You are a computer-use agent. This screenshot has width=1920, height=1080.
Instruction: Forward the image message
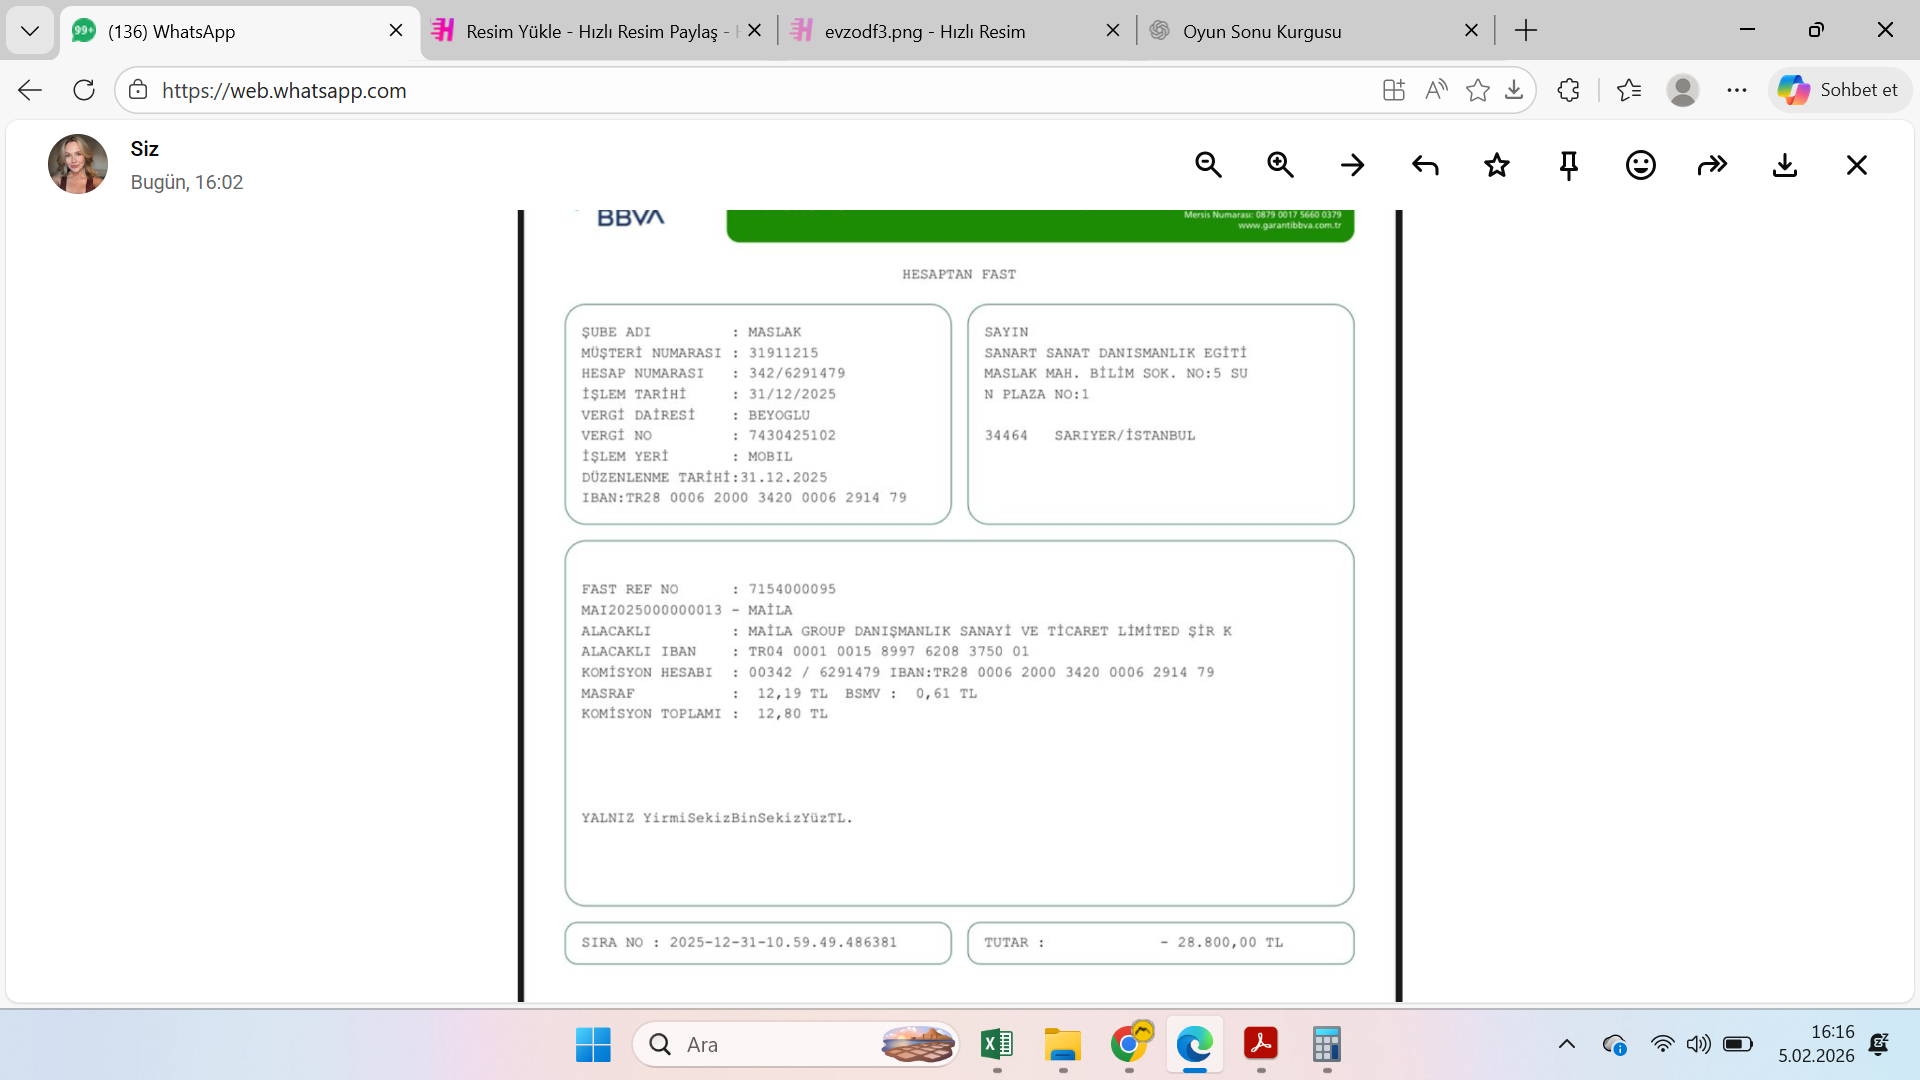[x=1713, y=165]
